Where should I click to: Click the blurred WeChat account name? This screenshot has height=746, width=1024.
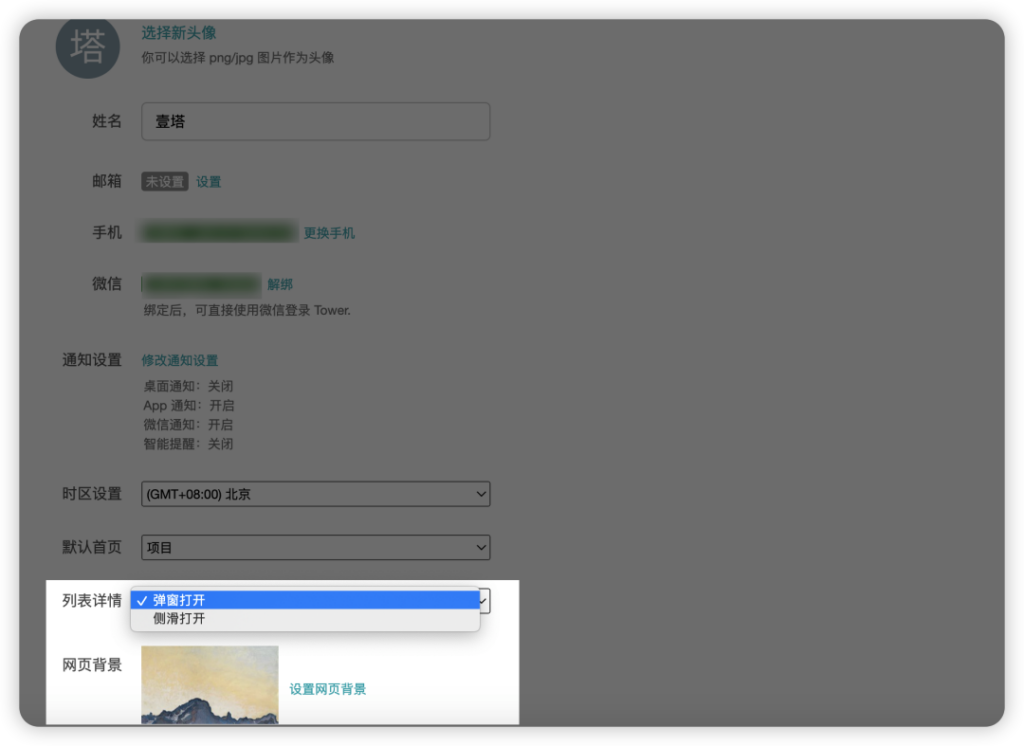202,284
